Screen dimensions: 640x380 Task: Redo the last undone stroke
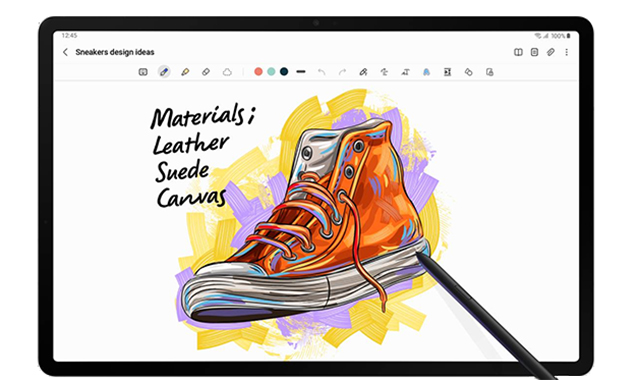(342, 72)
